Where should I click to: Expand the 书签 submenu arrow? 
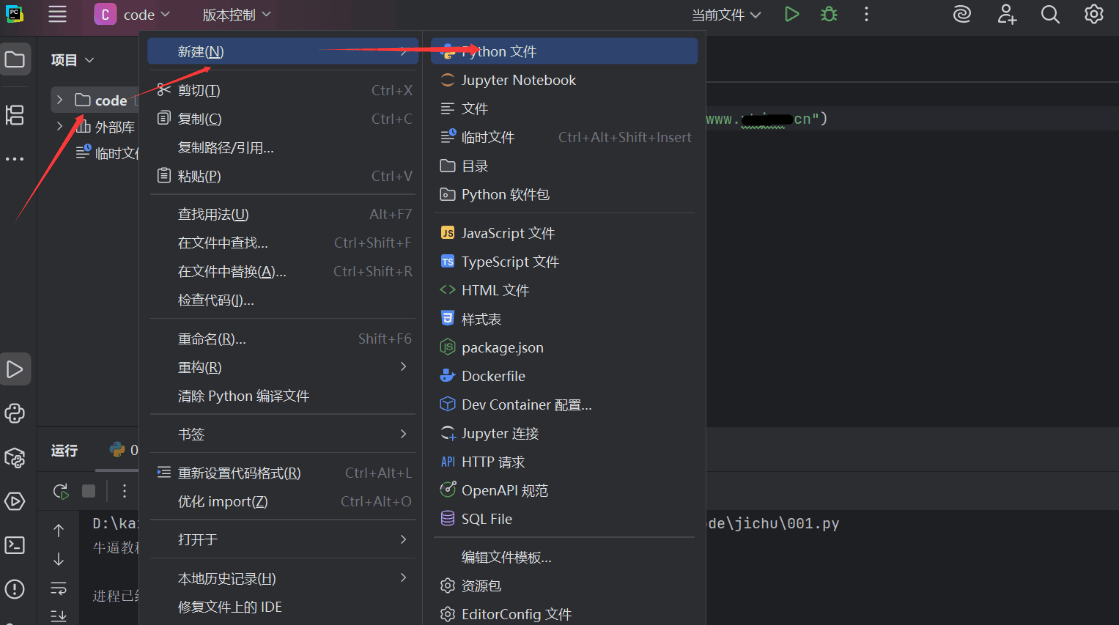point(404,434)
